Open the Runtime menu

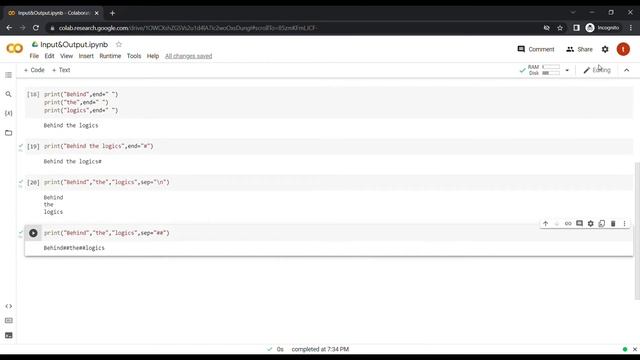[110, 56]
